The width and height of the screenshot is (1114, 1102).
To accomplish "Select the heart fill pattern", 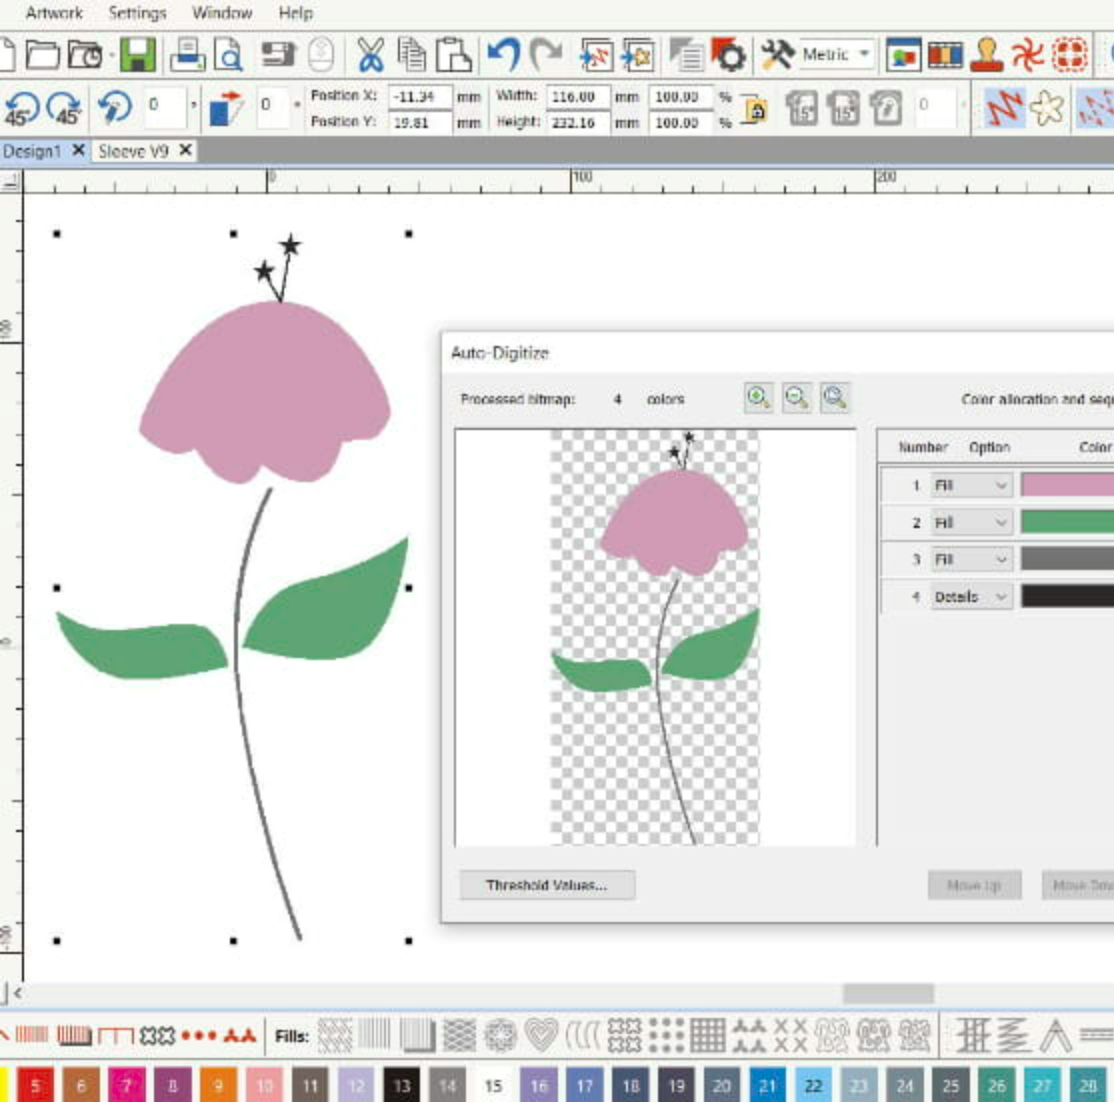I will (x=541, y=1035).
